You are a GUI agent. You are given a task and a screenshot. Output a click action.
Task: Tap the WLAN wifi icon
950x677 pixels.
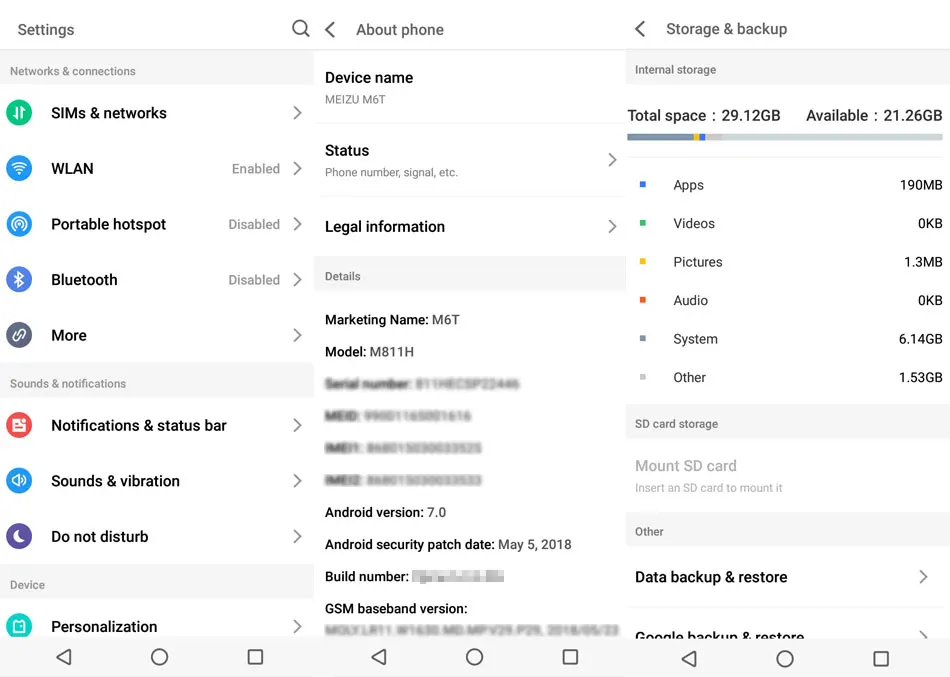(x=19, y=168)
